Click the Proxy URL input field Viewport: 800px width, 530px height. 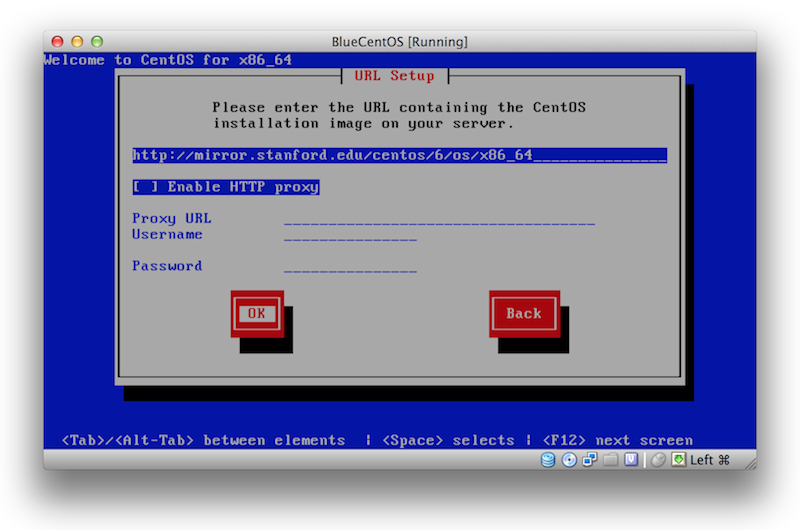tap(439, 219)
